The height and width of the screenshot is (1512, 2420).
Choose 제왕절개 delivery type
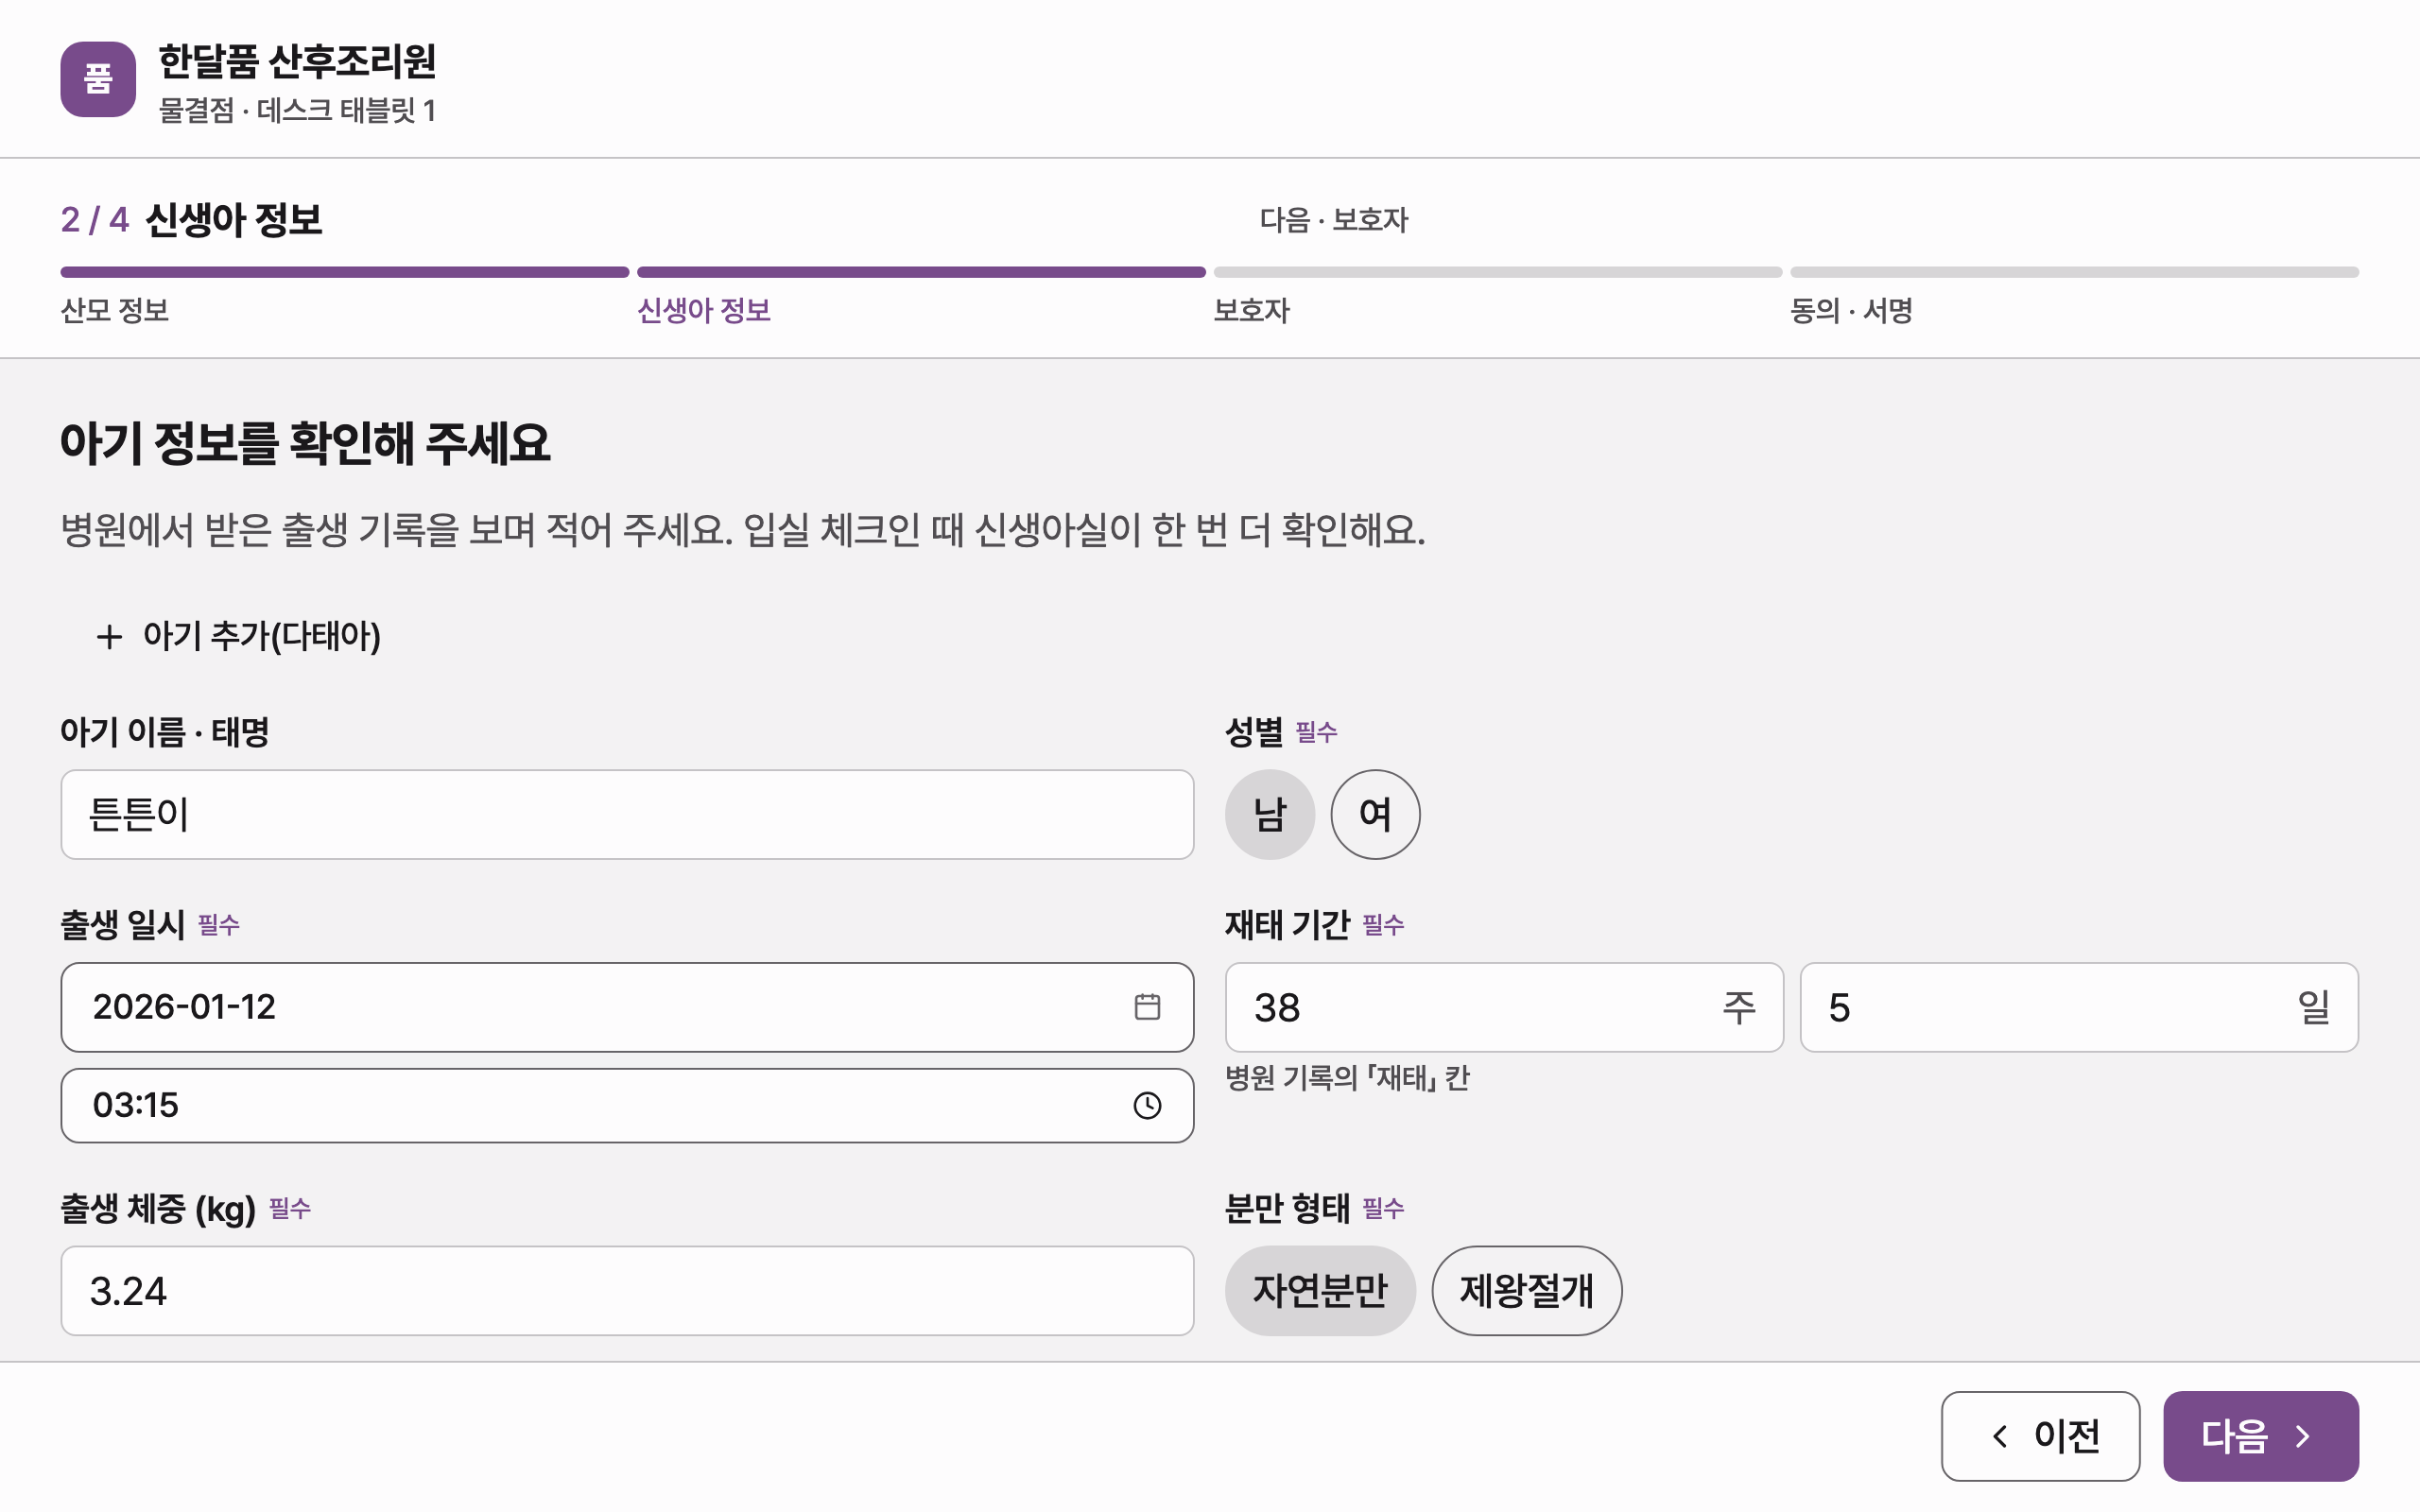coord(1526,1290)
